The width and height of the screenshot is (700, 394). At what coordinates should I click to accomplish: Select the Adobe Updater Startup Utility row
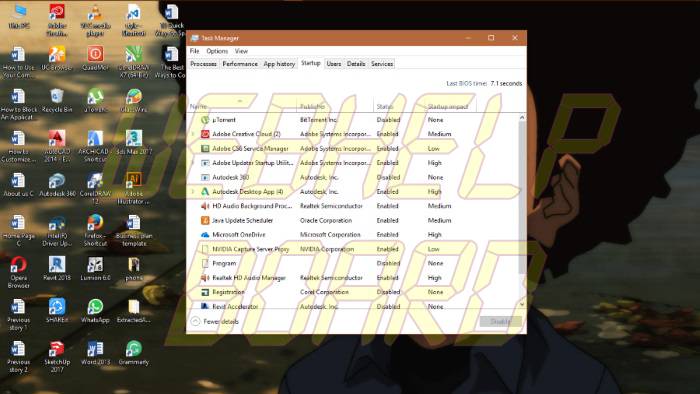tap(352, 163)
